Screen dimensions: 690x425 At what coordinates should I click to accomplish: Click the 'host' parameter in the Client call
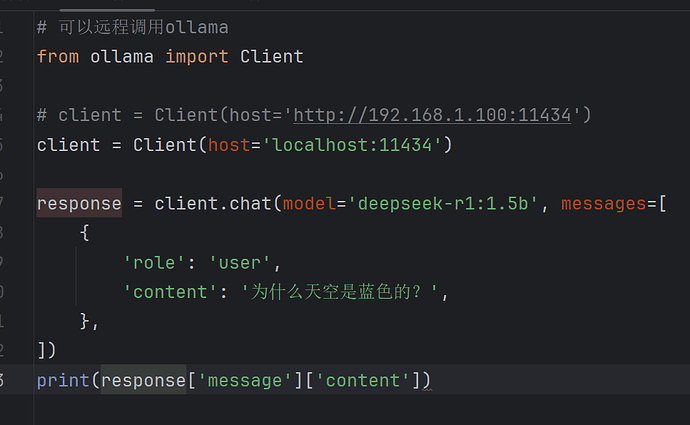pyautogui.click(x=229, y=145)
